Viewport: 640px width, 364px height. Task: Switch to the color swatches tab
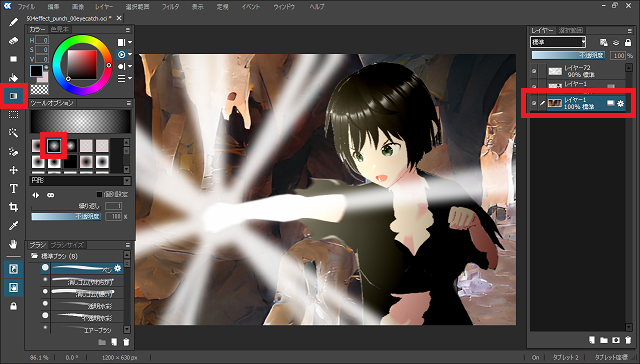(60, 29)
